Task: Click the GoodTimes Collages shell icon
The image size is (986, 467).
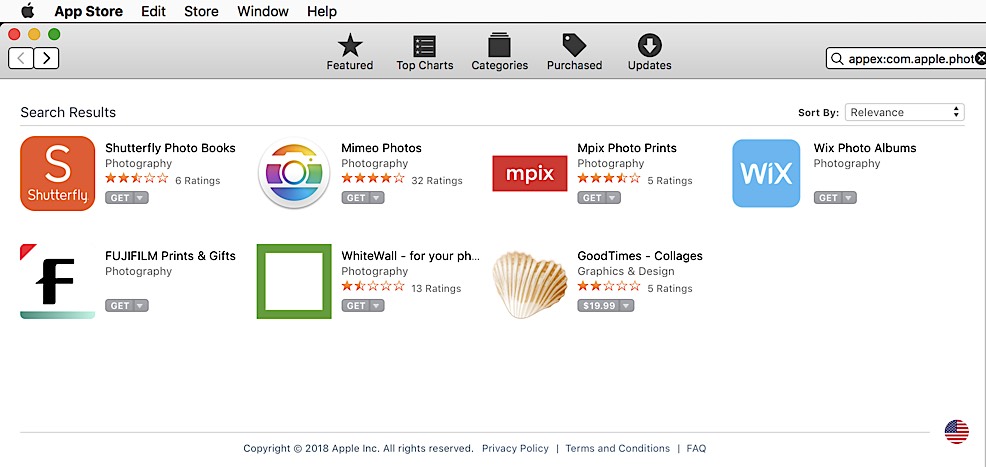Action: tap(530, 282)
